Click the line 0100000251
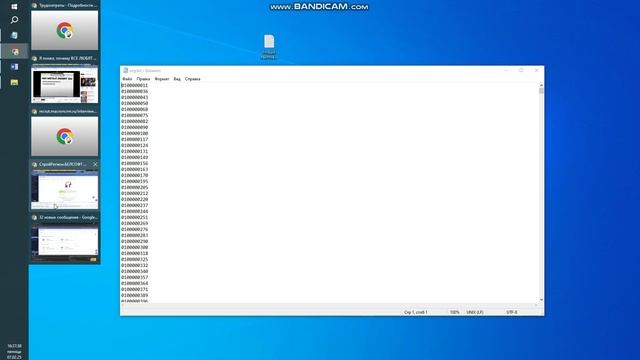Image resolution: width=640 pixels, height=360 pixels. (135, 217)
